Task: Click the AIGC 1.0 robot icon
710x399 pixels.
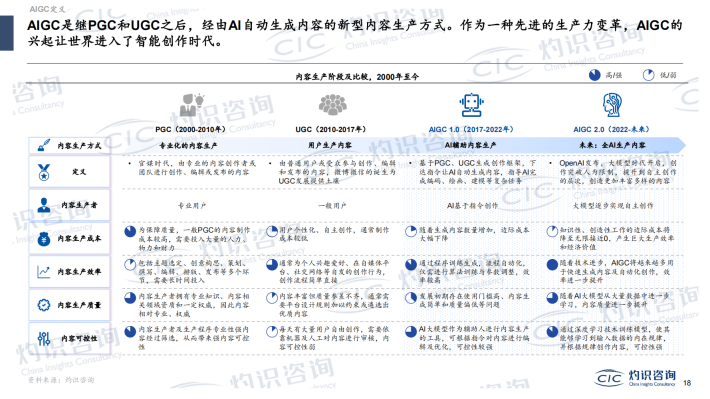Action: click(x=471, y=105)
